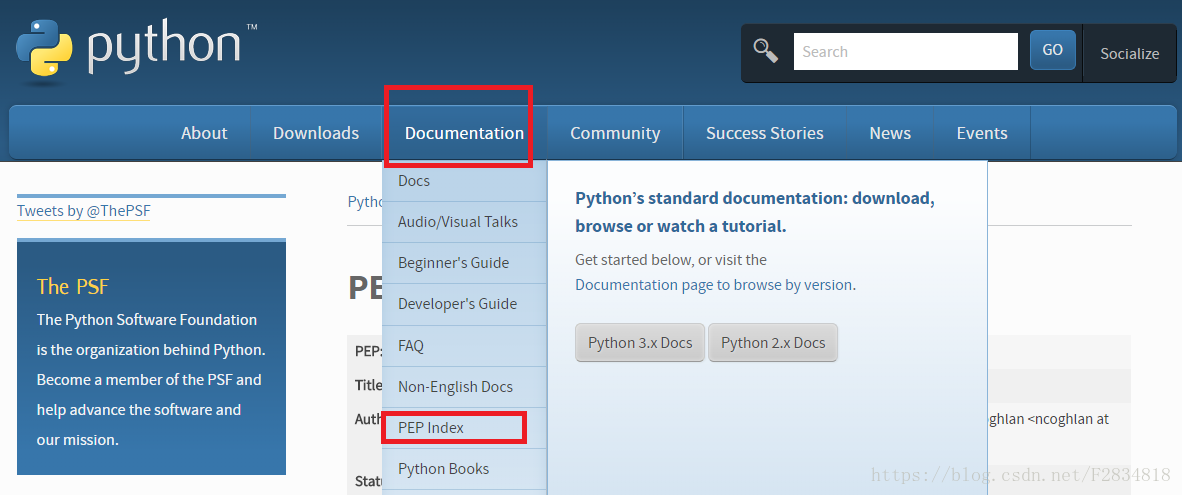The image size is (1182, 495).
Task: Select Beginner's Guide menu entry
Action: 464,263
